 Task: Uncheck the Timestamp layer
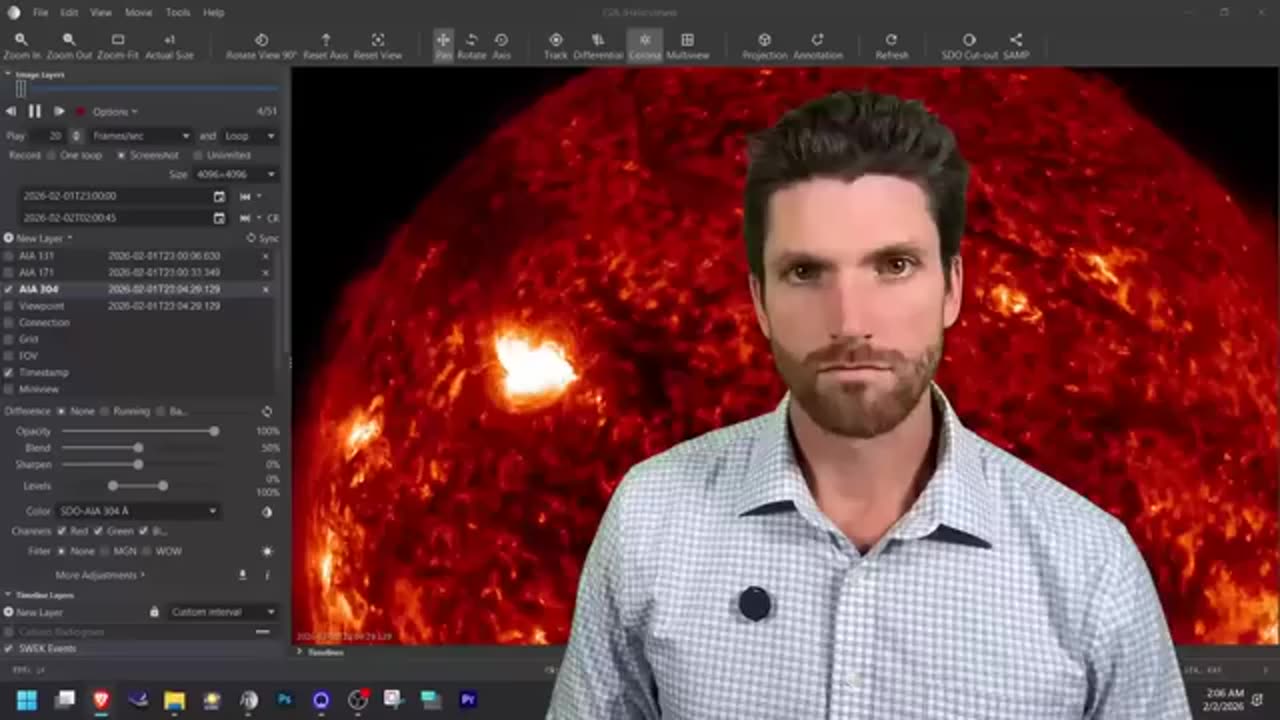pos(9,372)
